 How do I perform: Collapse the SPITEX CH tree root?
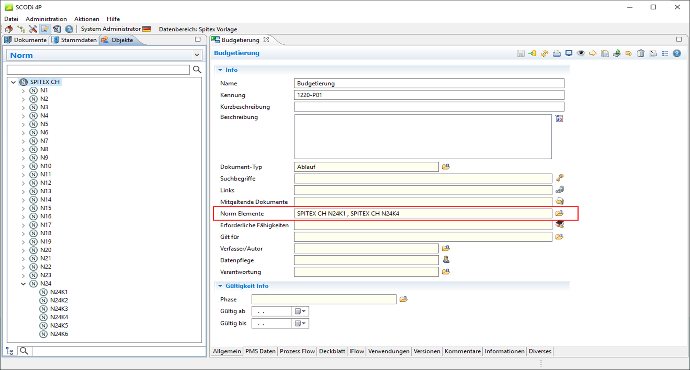pyautogui.click(x=13, y=82)
